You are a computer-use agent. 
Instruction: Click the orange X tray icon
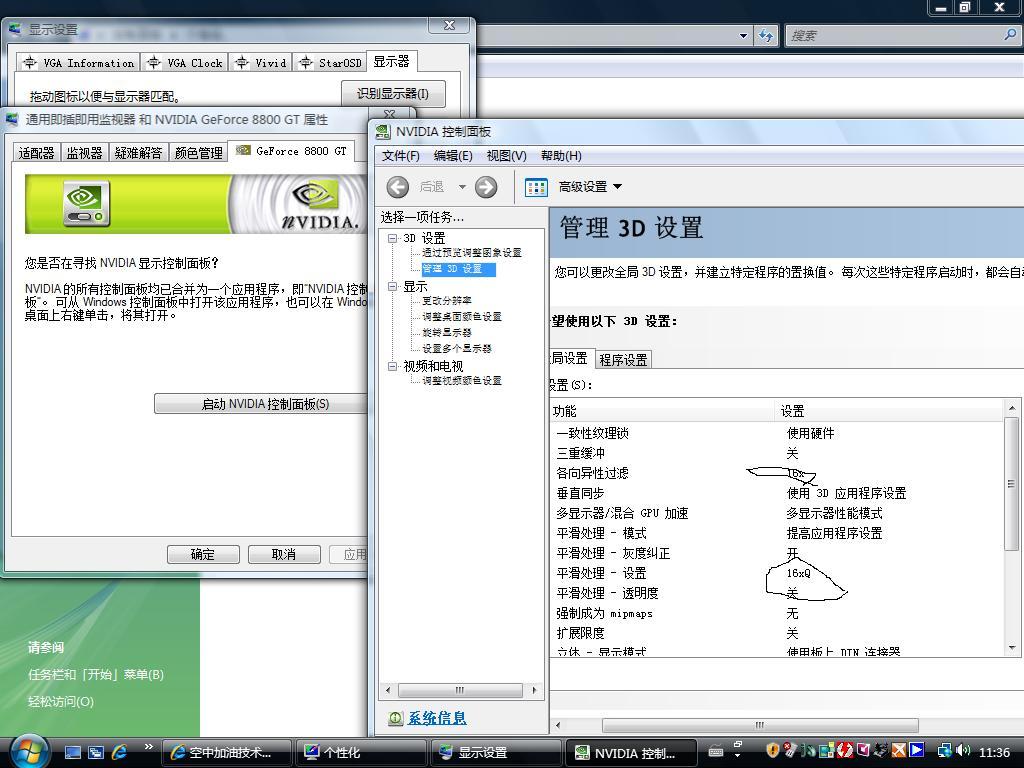click(x=899, y=751)
